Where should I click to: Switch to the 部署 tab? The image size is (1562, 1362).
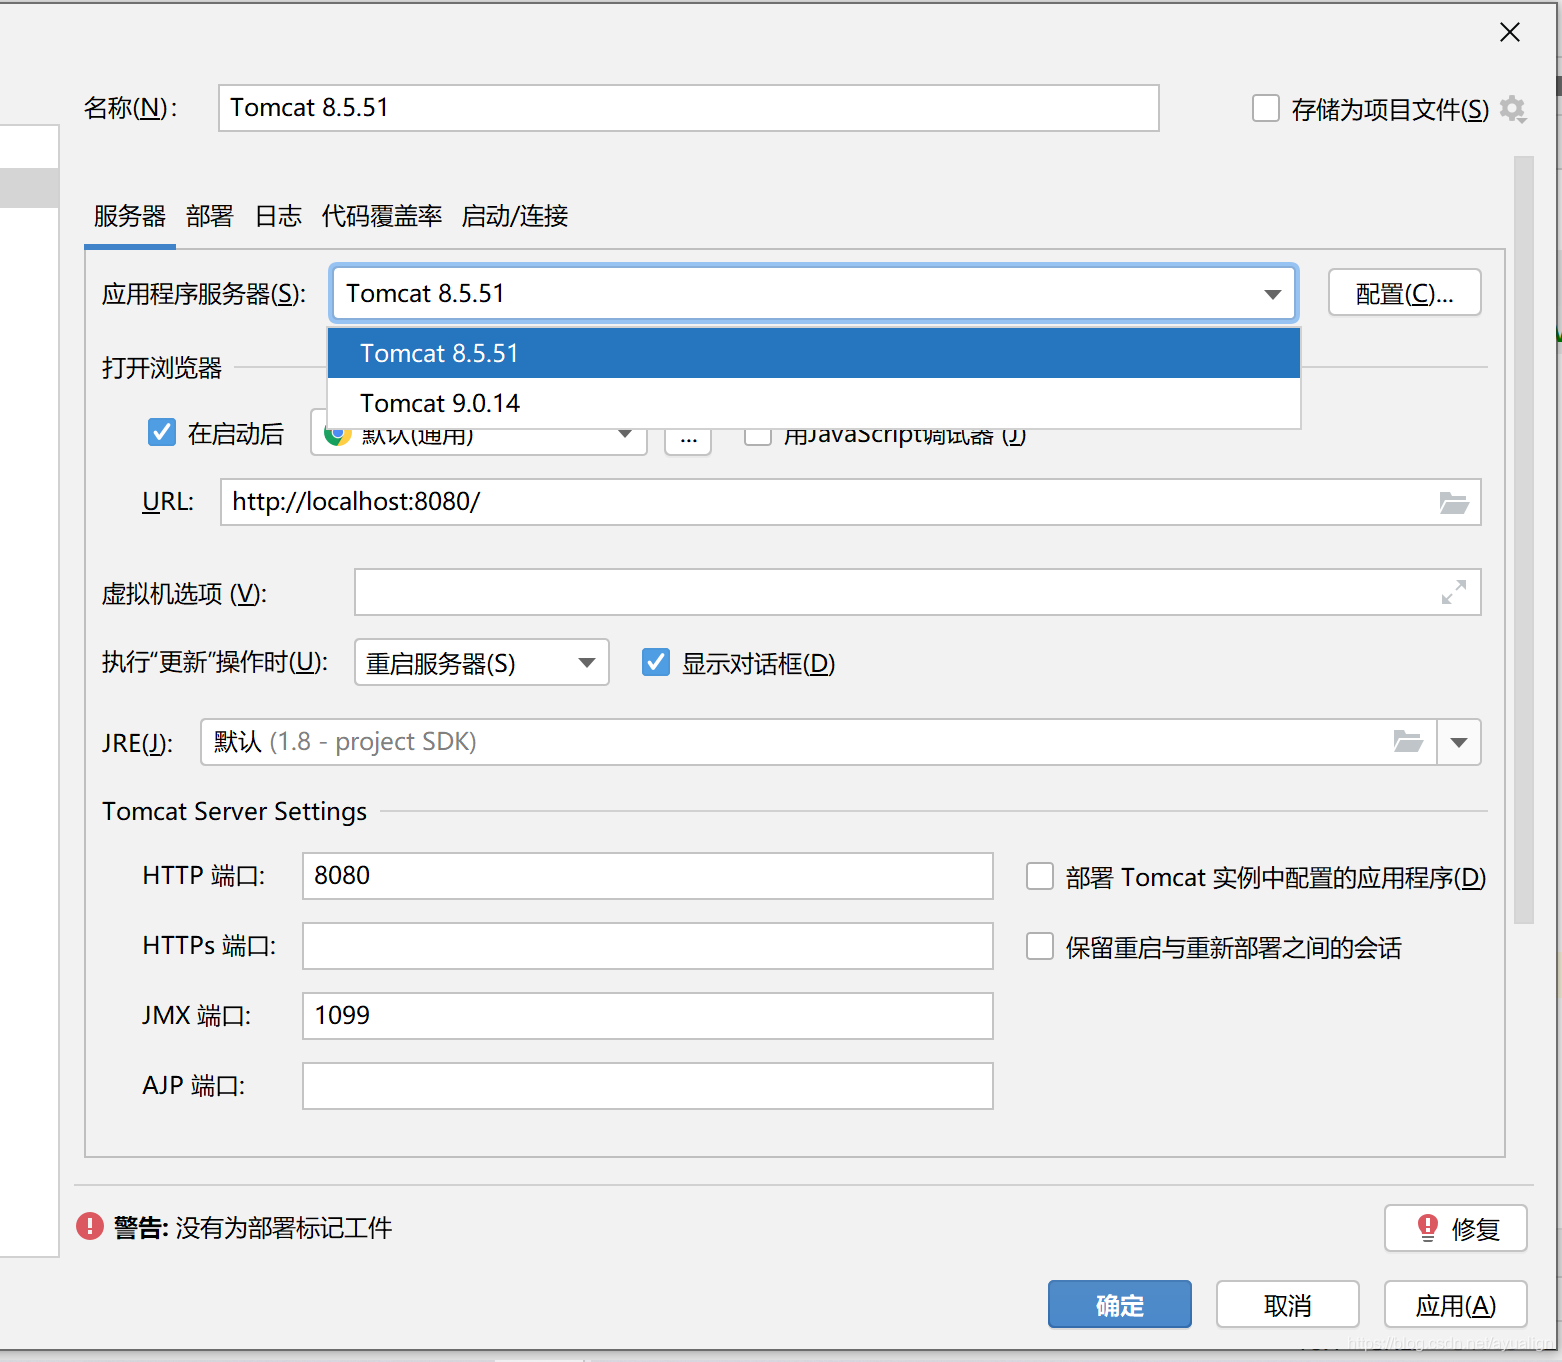click(209, 216)
